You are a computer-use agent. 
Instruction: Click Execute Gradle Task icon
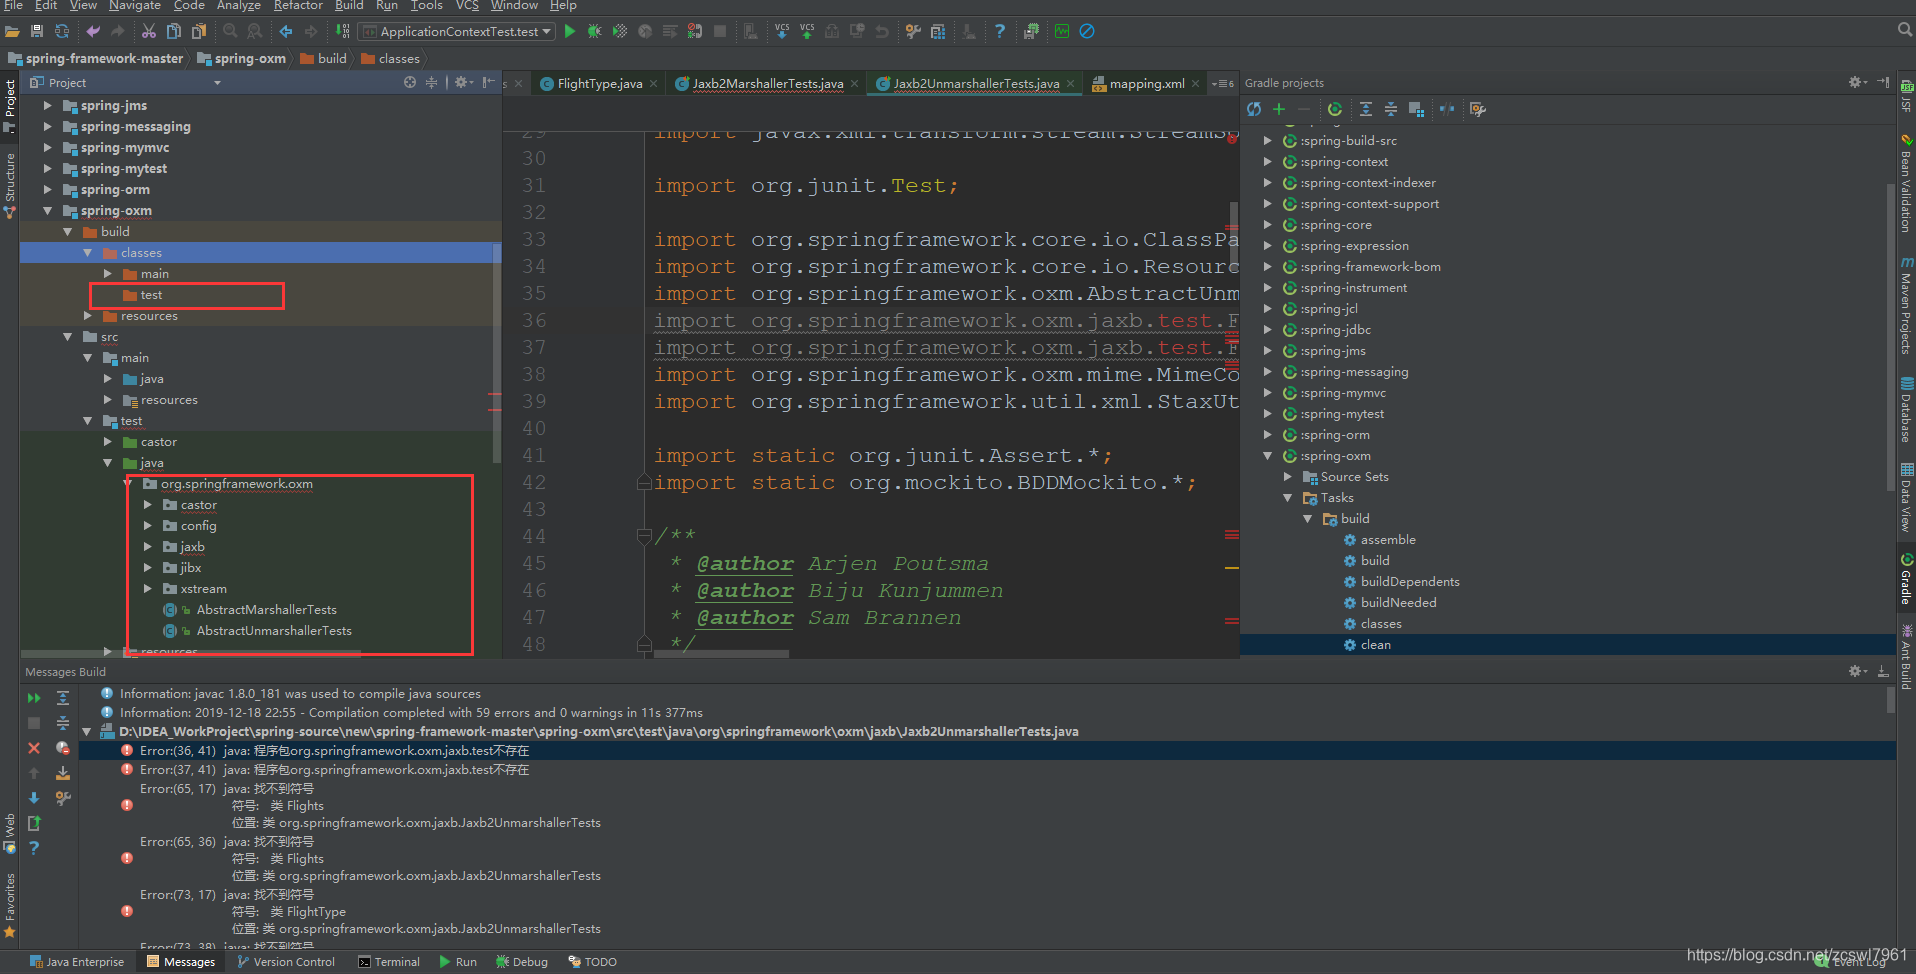coord(1335,109)
